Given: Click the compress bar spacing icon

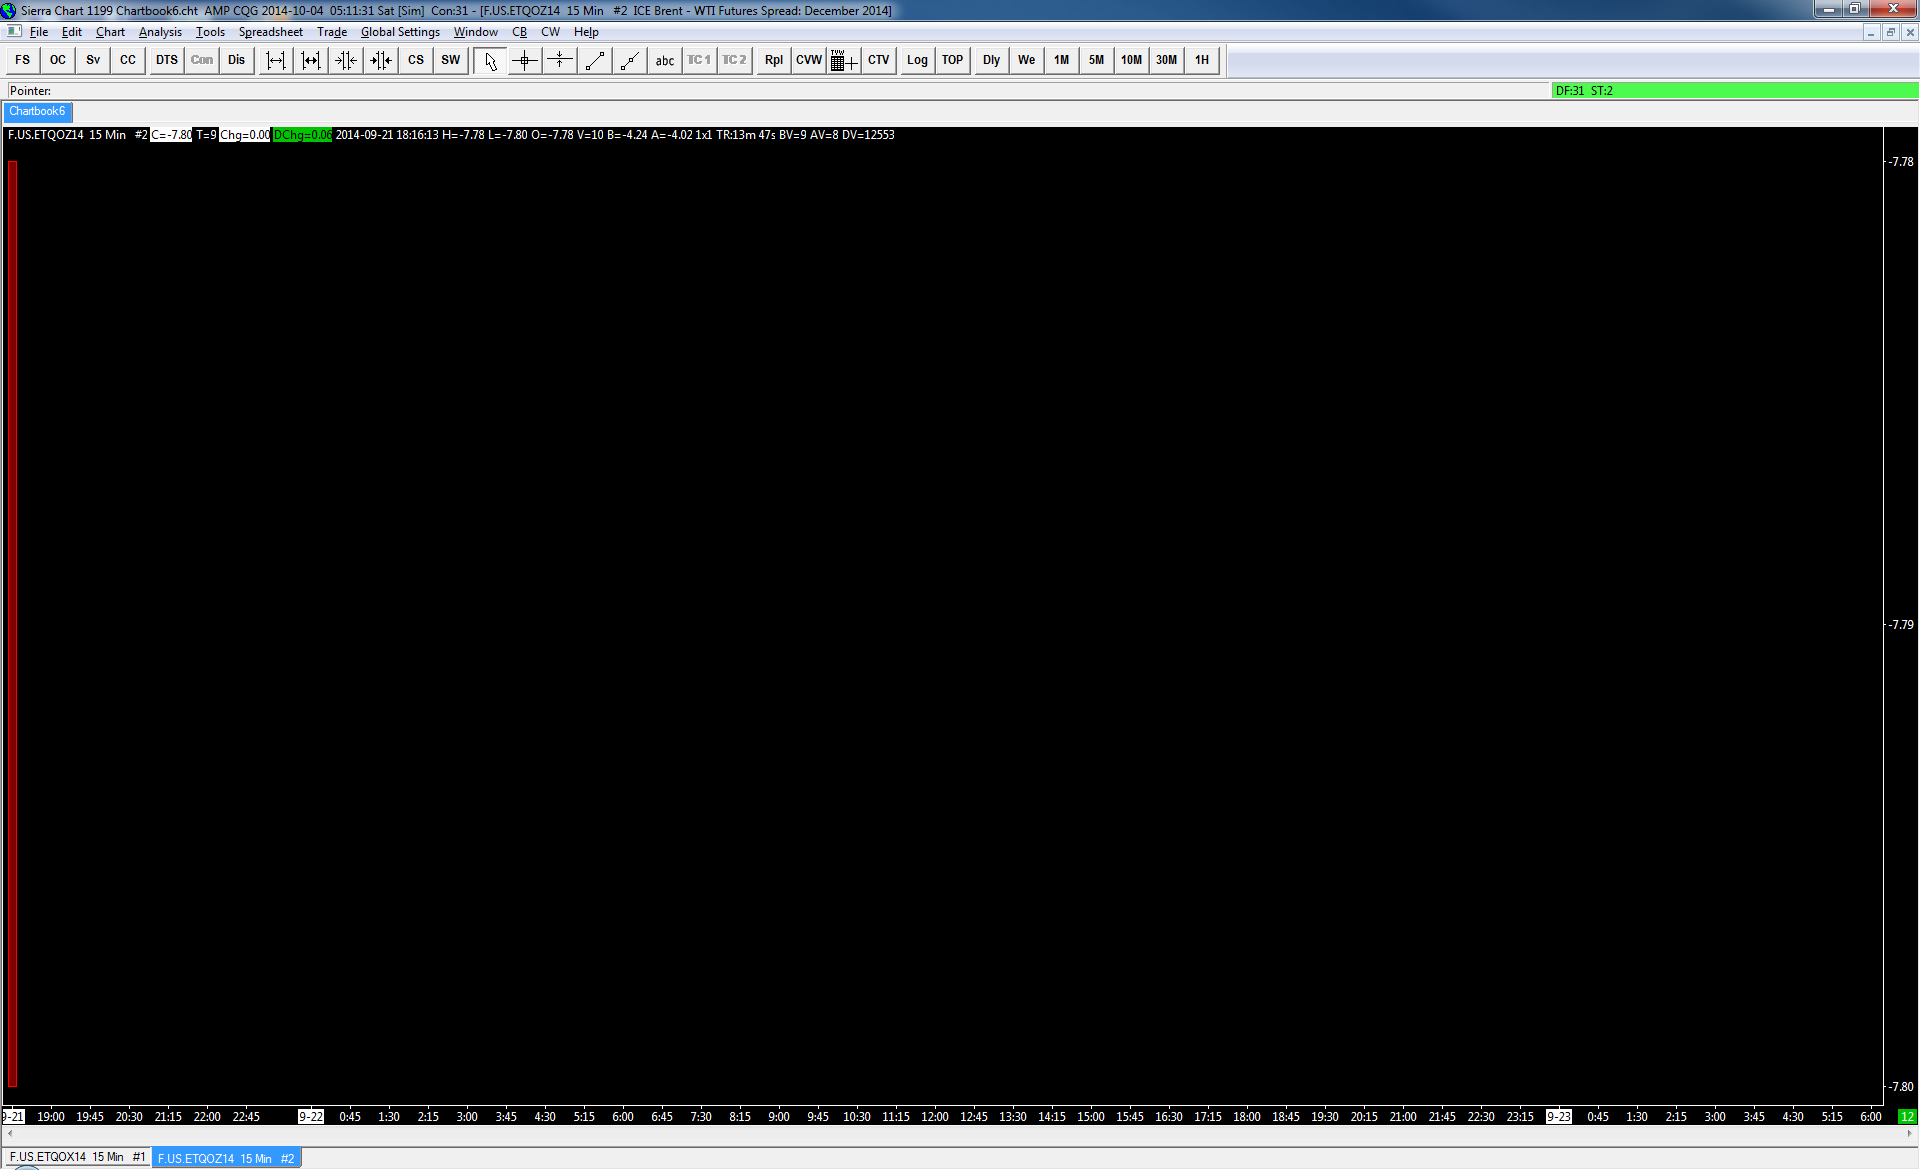Looking at the screenshot, I should 346,61.
